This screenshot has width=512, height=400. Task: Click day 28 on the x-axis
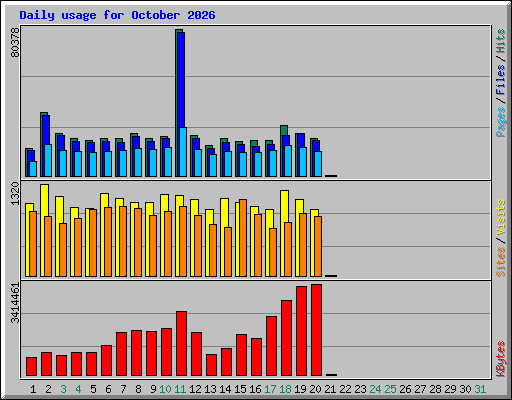(435, 389)
